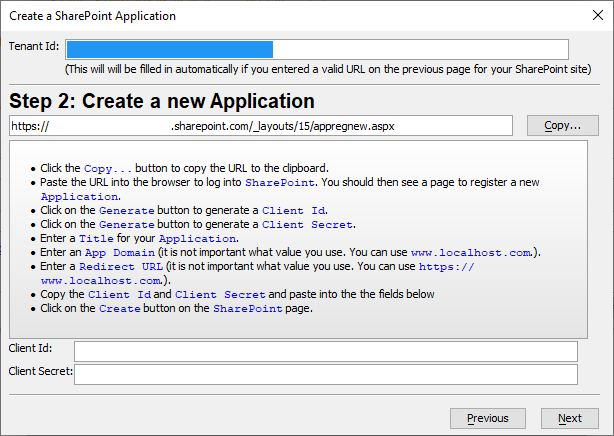Focus the Client Secret text box
The image size is (614, 436).
pos(326,374)
